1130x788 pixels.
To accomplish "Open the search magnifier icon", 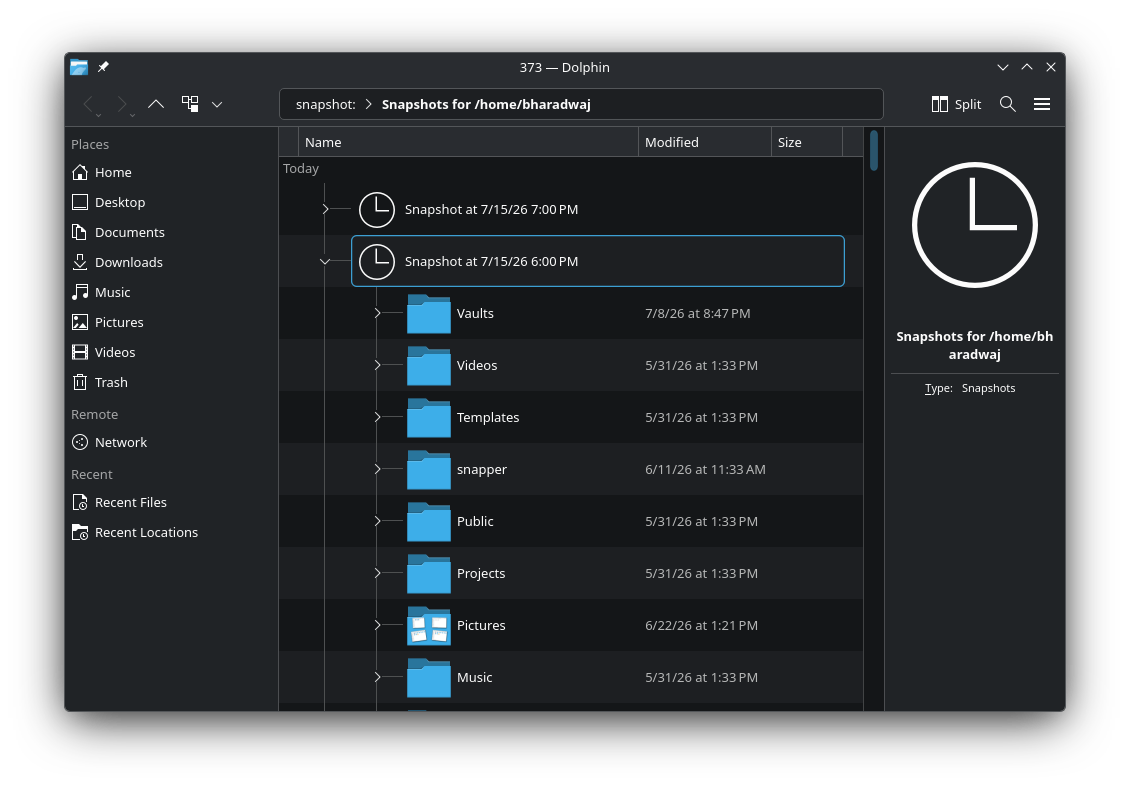I will coord(1007,104).
